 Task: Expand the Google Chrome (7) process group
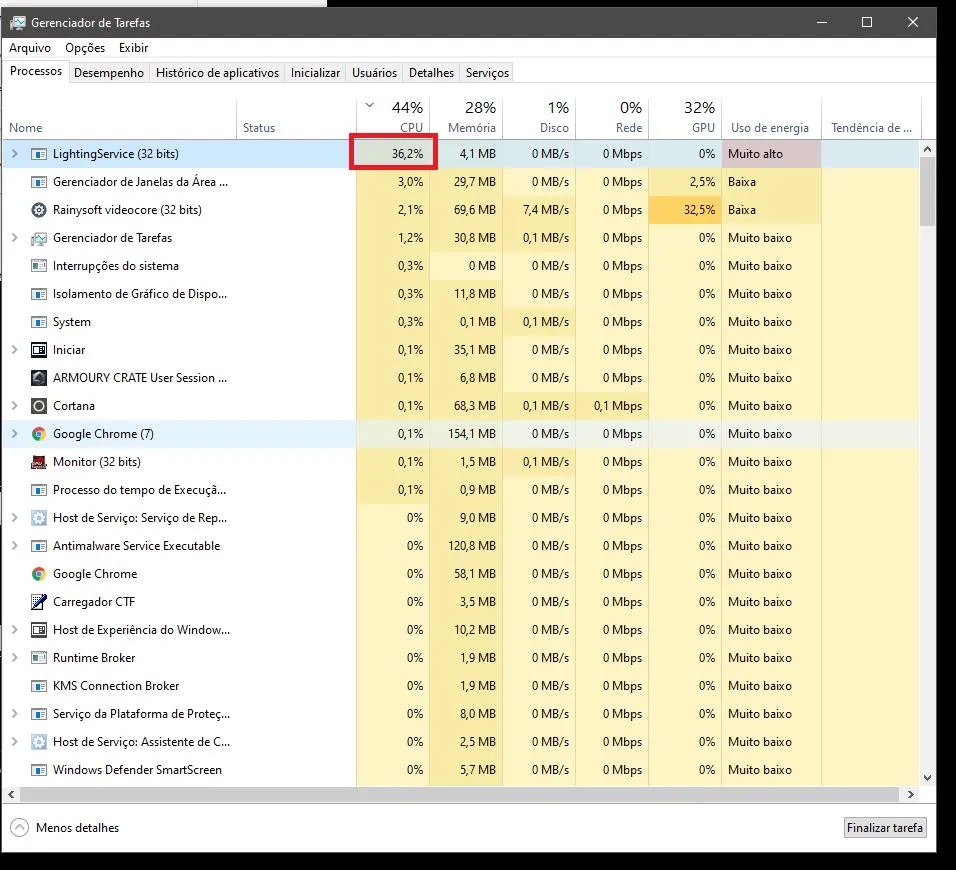(15, 433)
